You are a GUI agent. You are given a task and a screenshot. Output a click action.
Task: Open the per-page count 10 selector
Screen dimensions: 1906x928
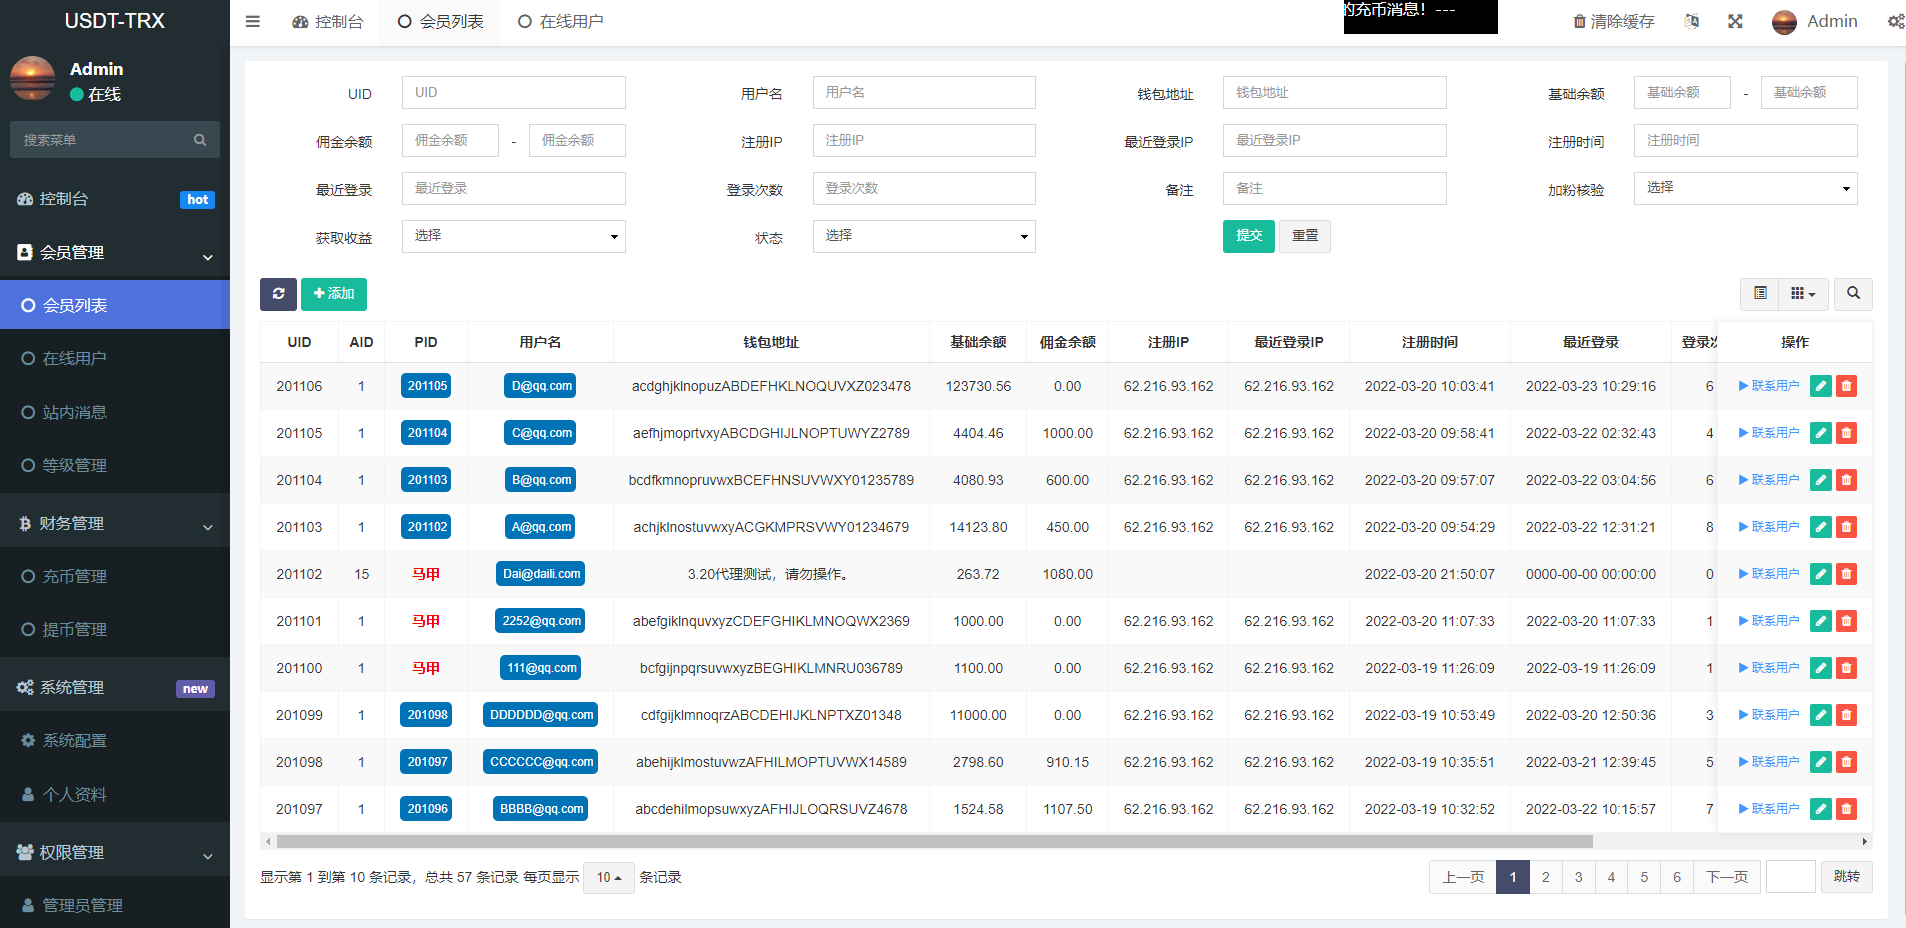(x=608, y=877)
